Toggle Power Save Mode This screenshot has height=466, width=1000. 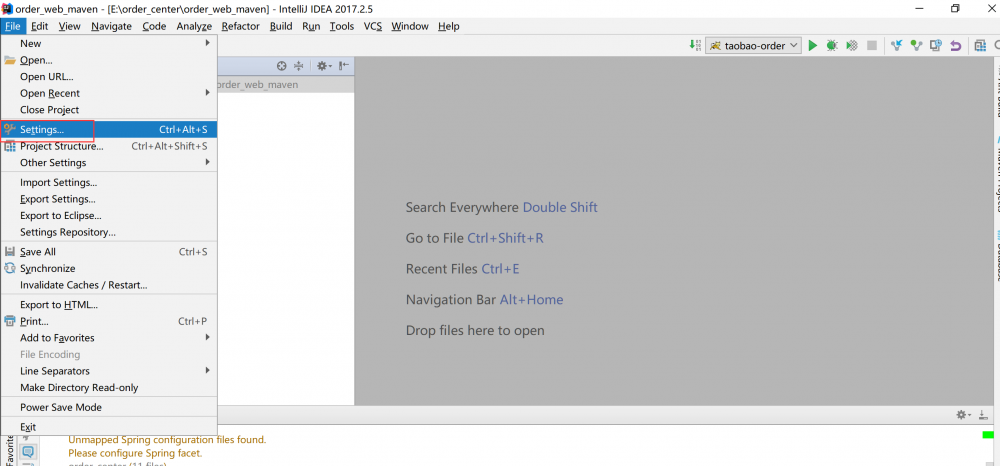tap(109, 407)
